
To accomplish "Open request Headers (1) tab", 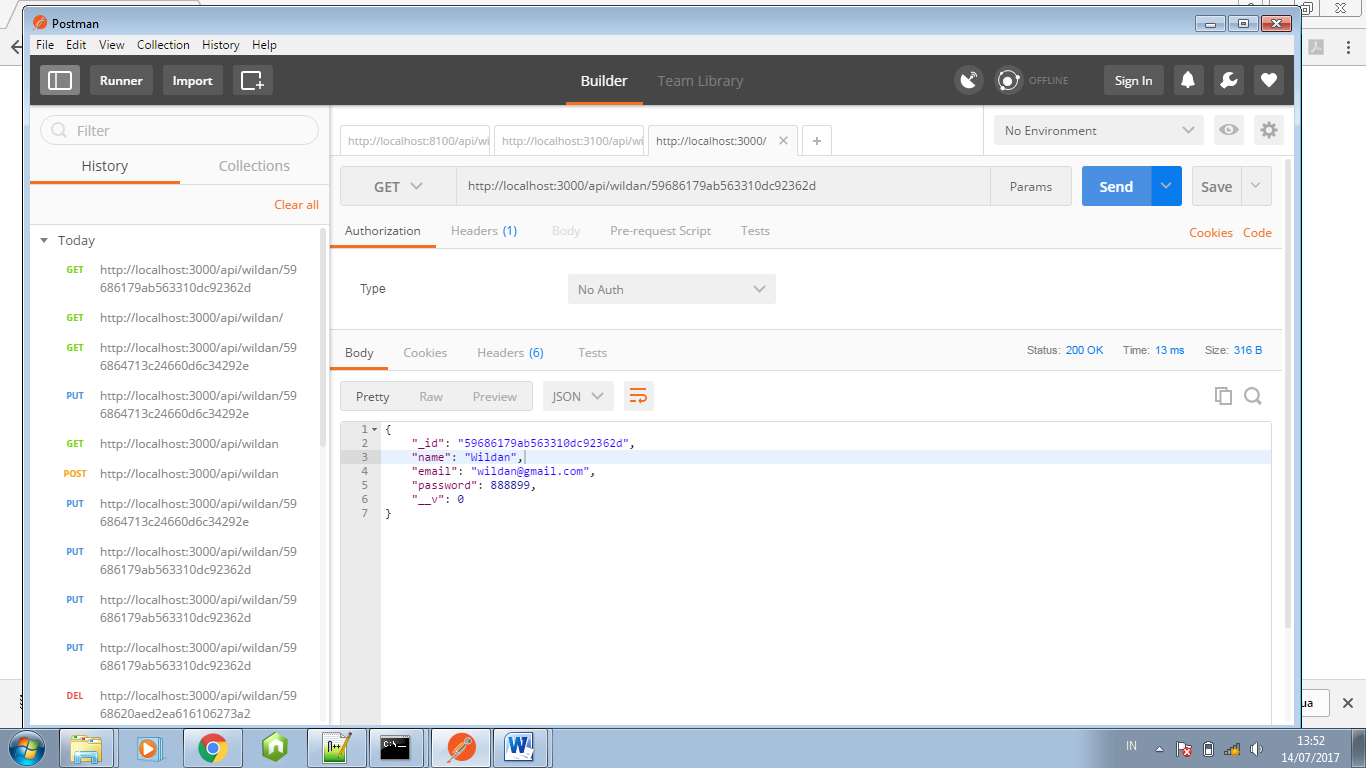I will point(484,231).
